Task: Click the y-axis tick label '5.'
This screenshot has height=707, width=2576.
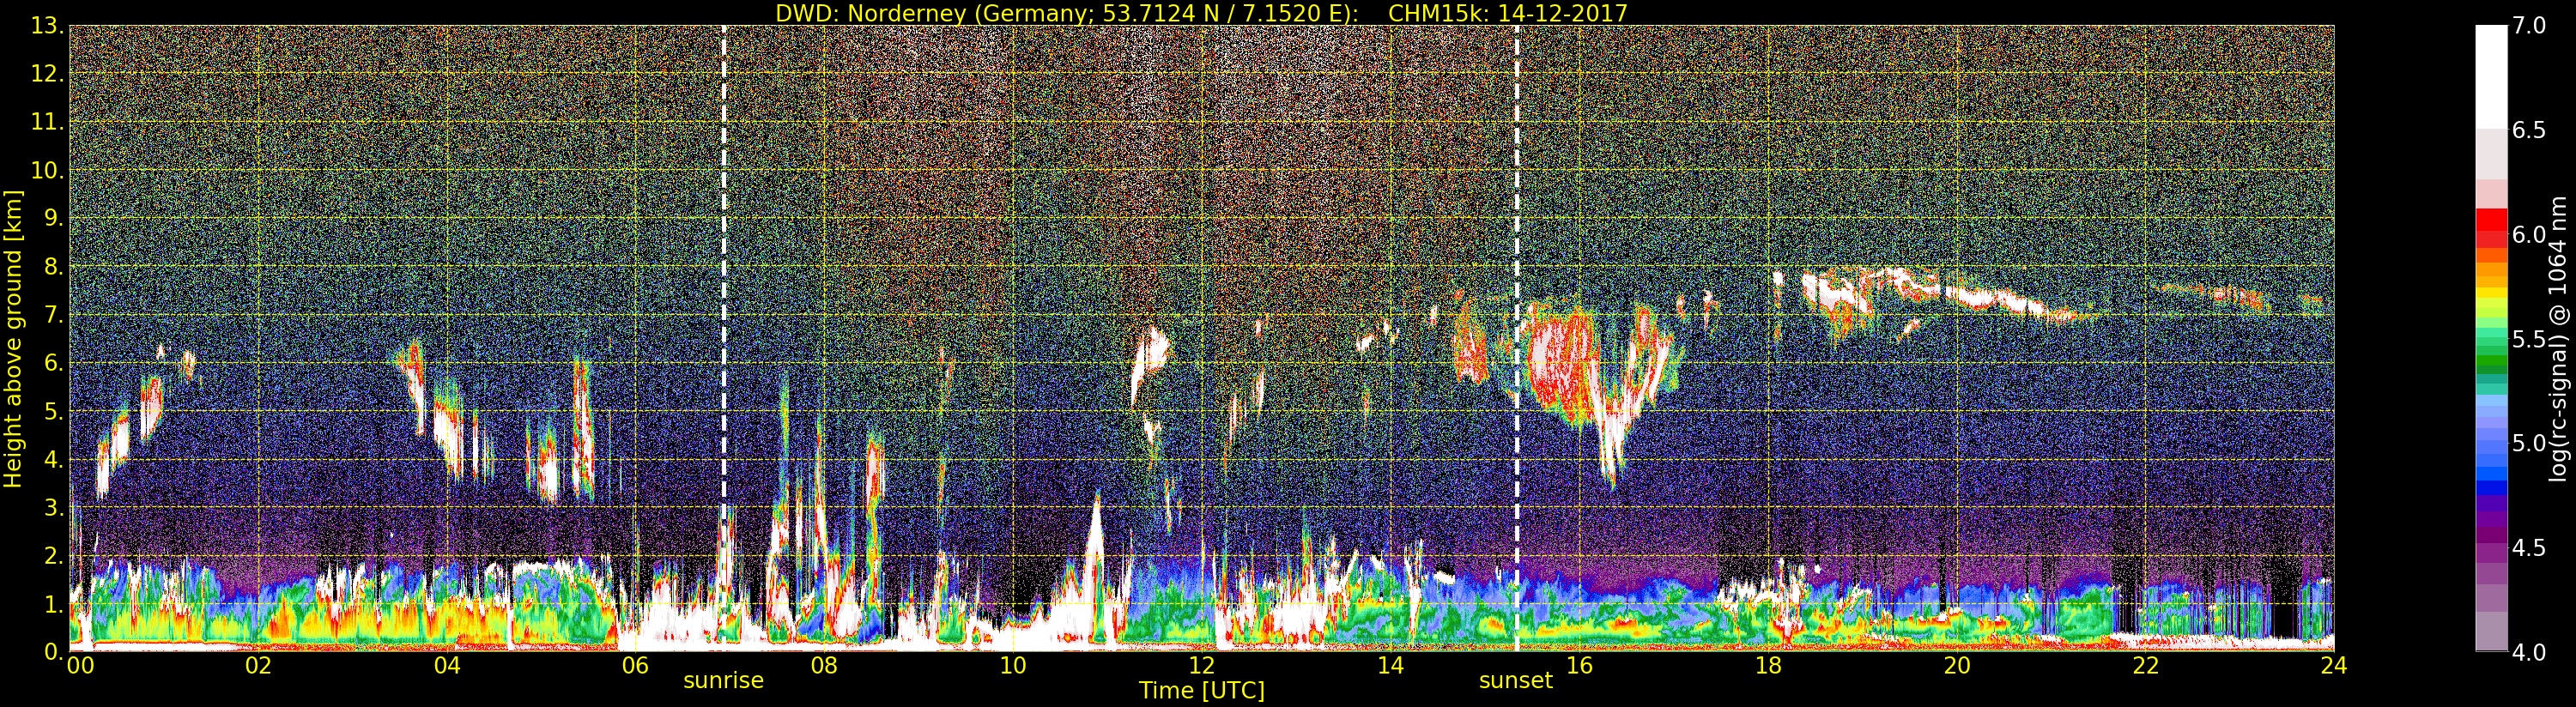Action: pos(54,411)
